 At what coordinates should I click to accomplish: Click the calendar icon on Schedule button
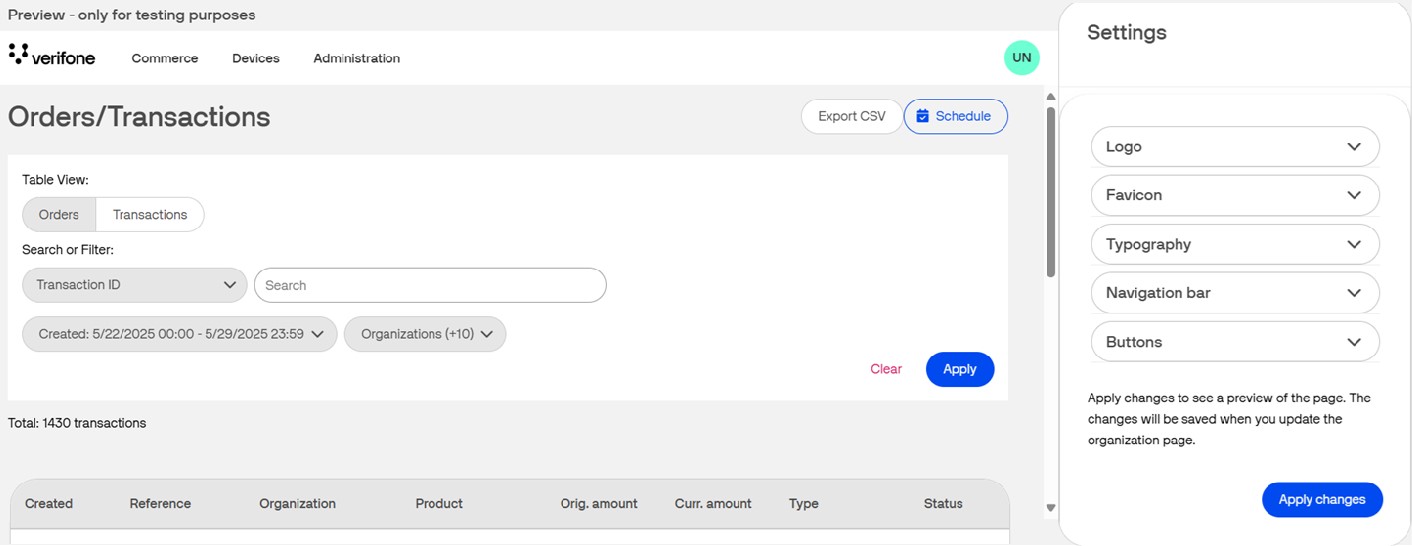[x=922, y=116]
